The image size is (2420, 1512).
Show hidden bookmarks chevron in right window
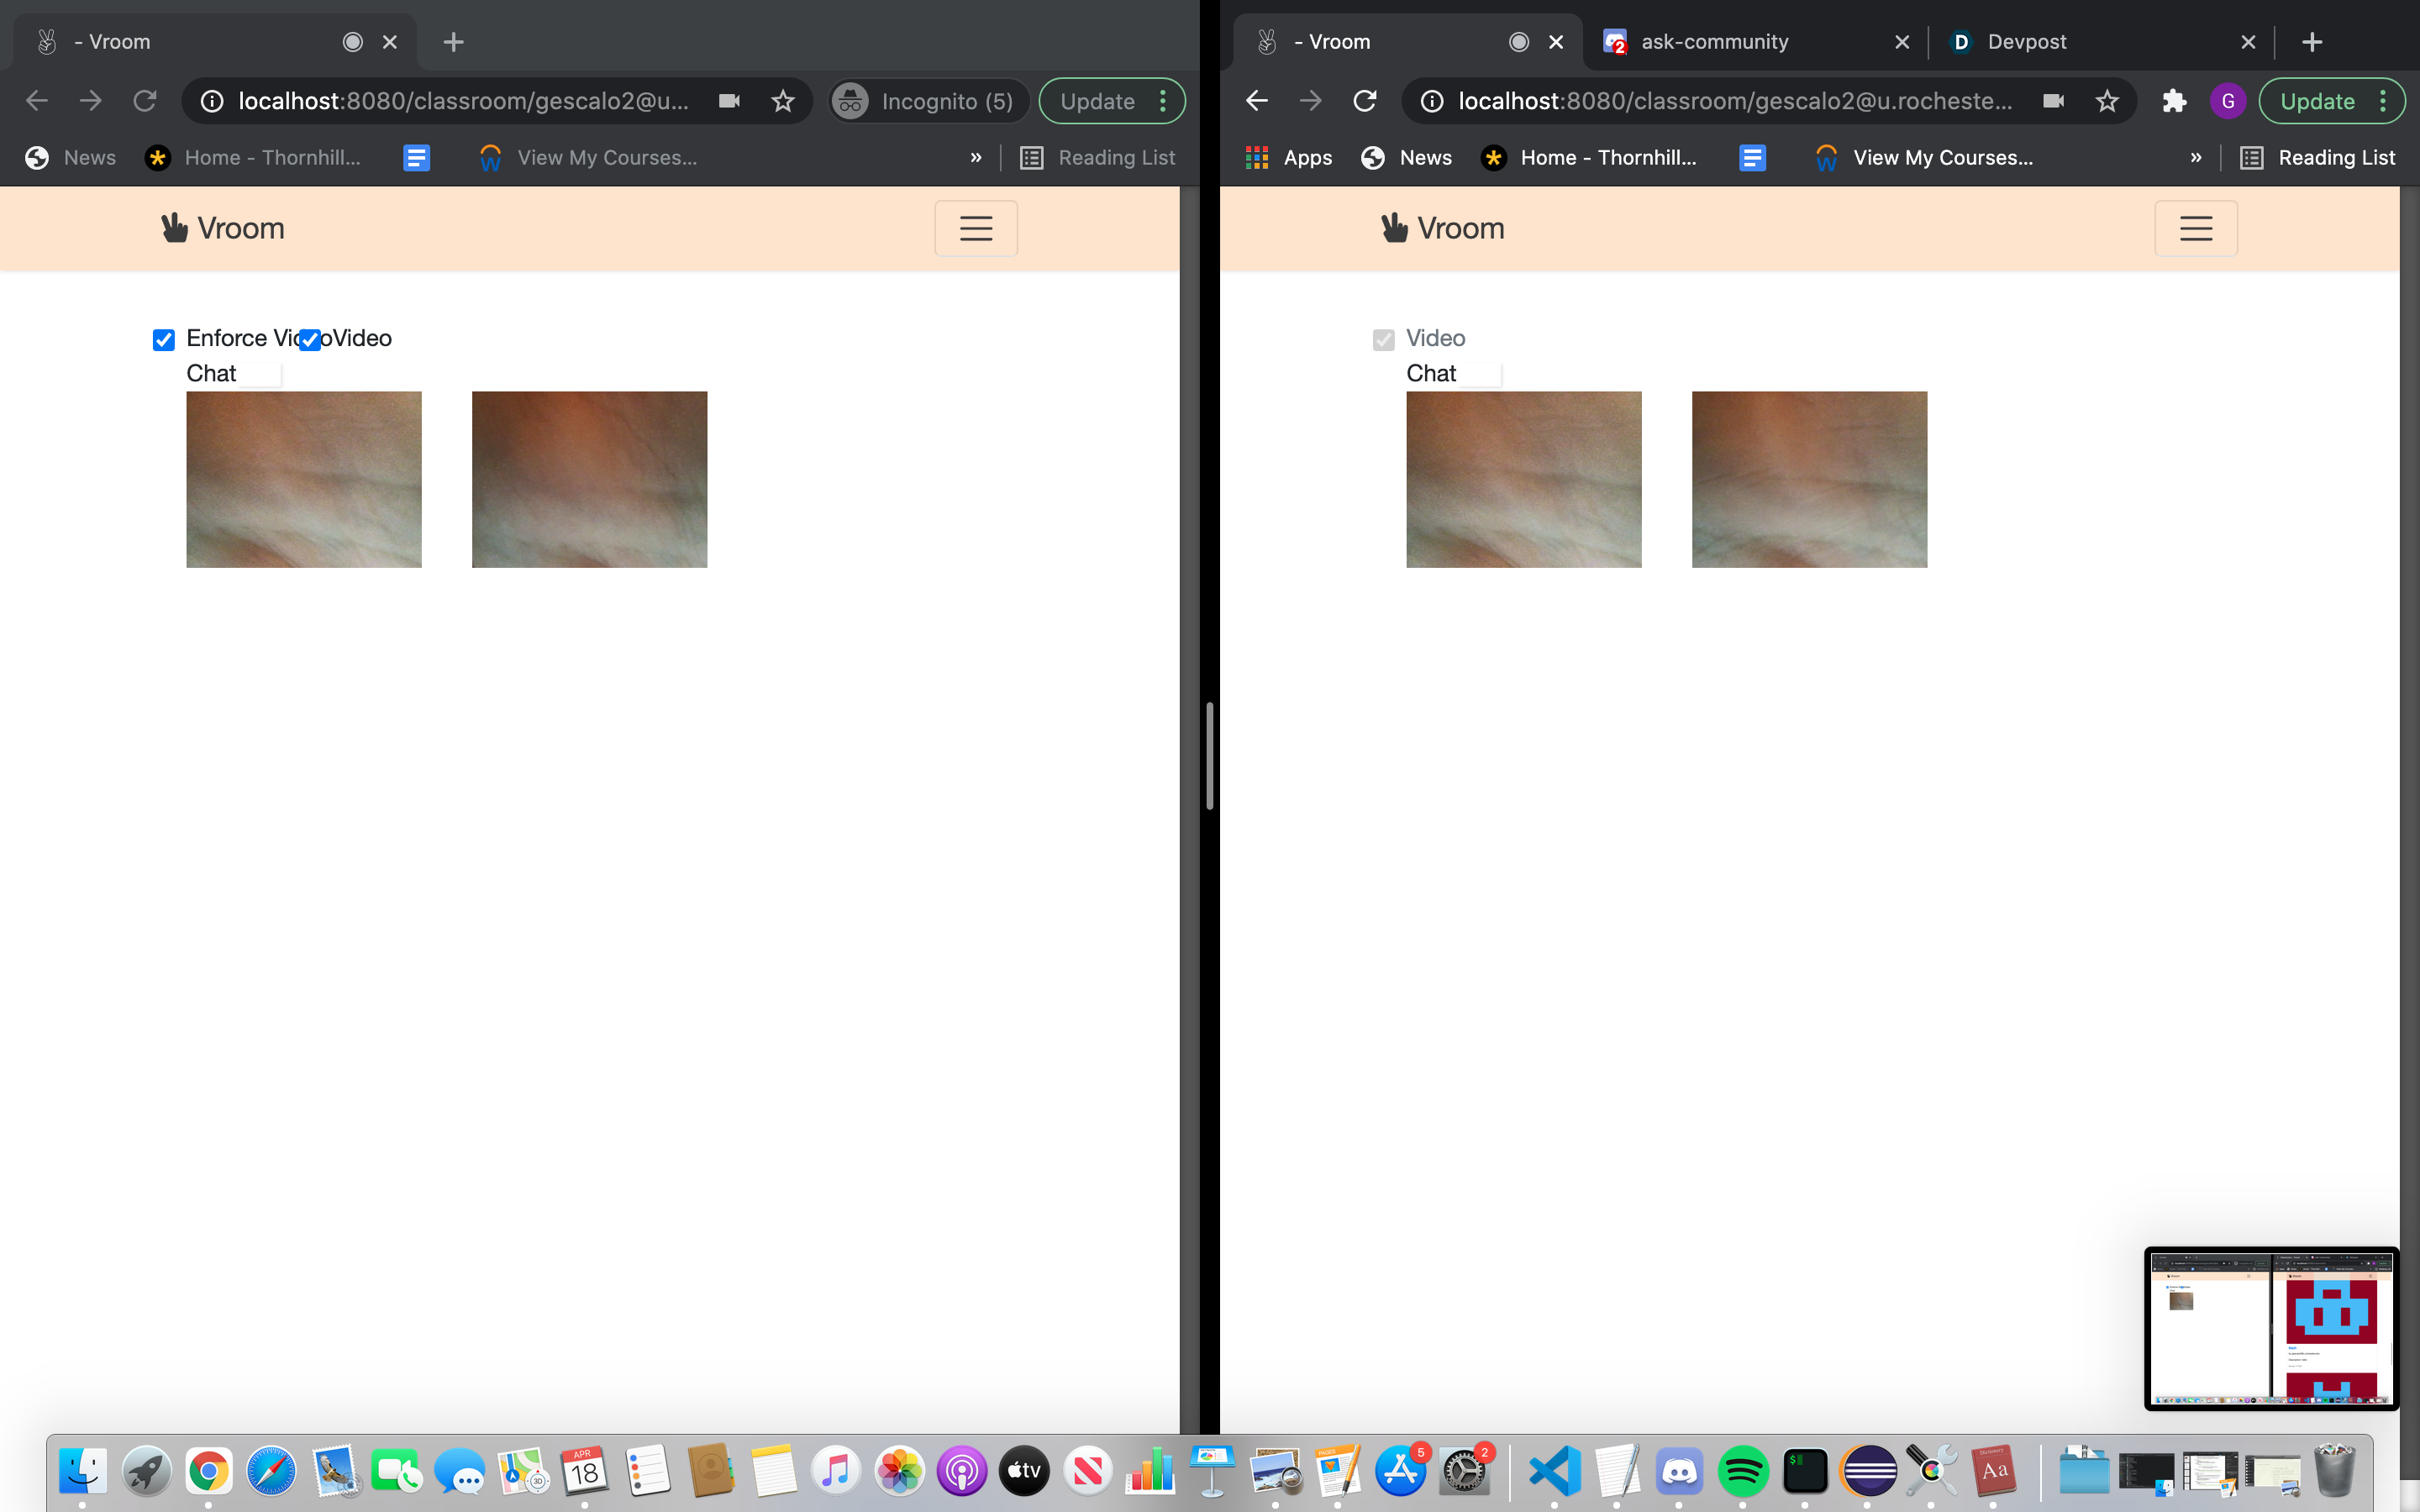coord(2196,157)
